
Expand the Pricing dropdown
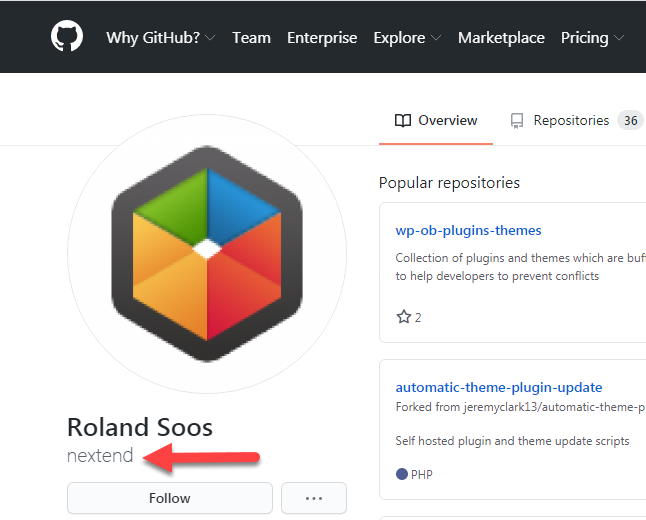click(x=592, y=38)
